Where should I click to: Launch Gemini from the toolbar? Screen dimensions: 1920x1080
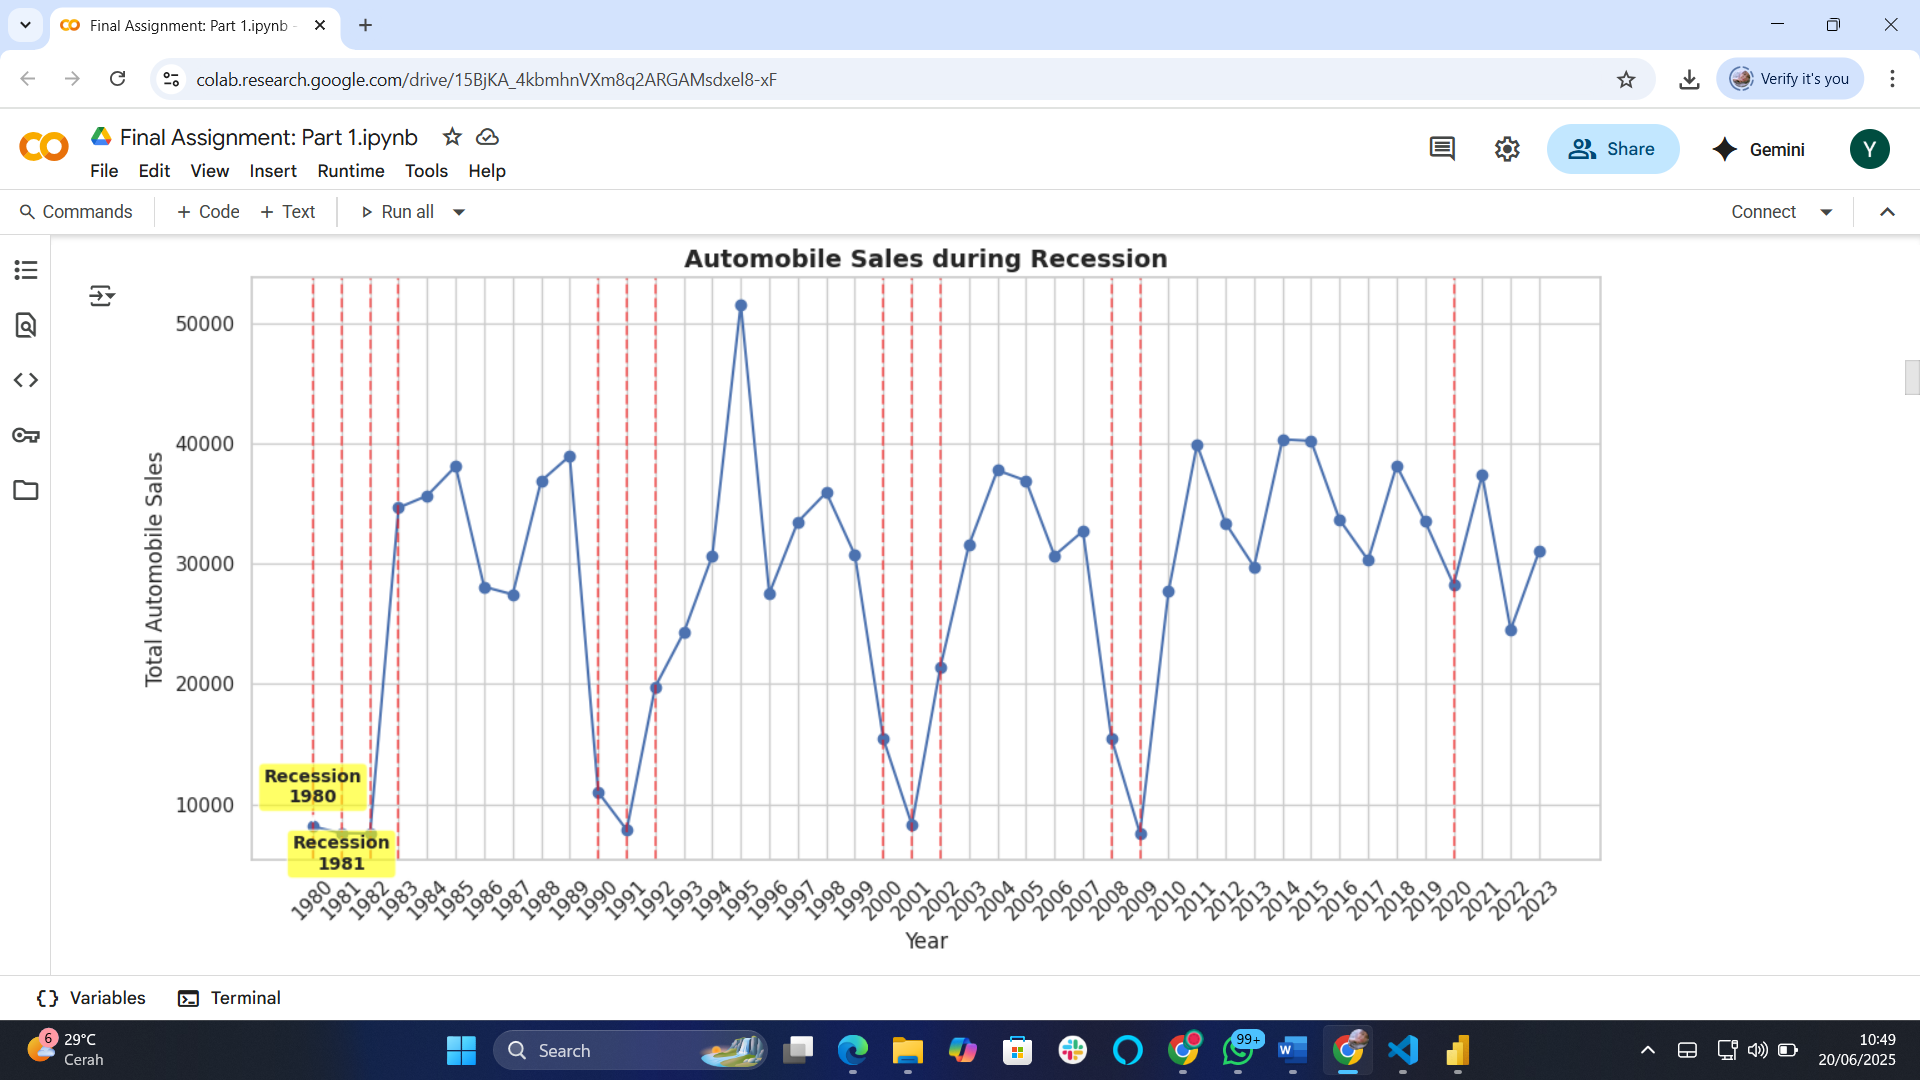point(1760,149)
